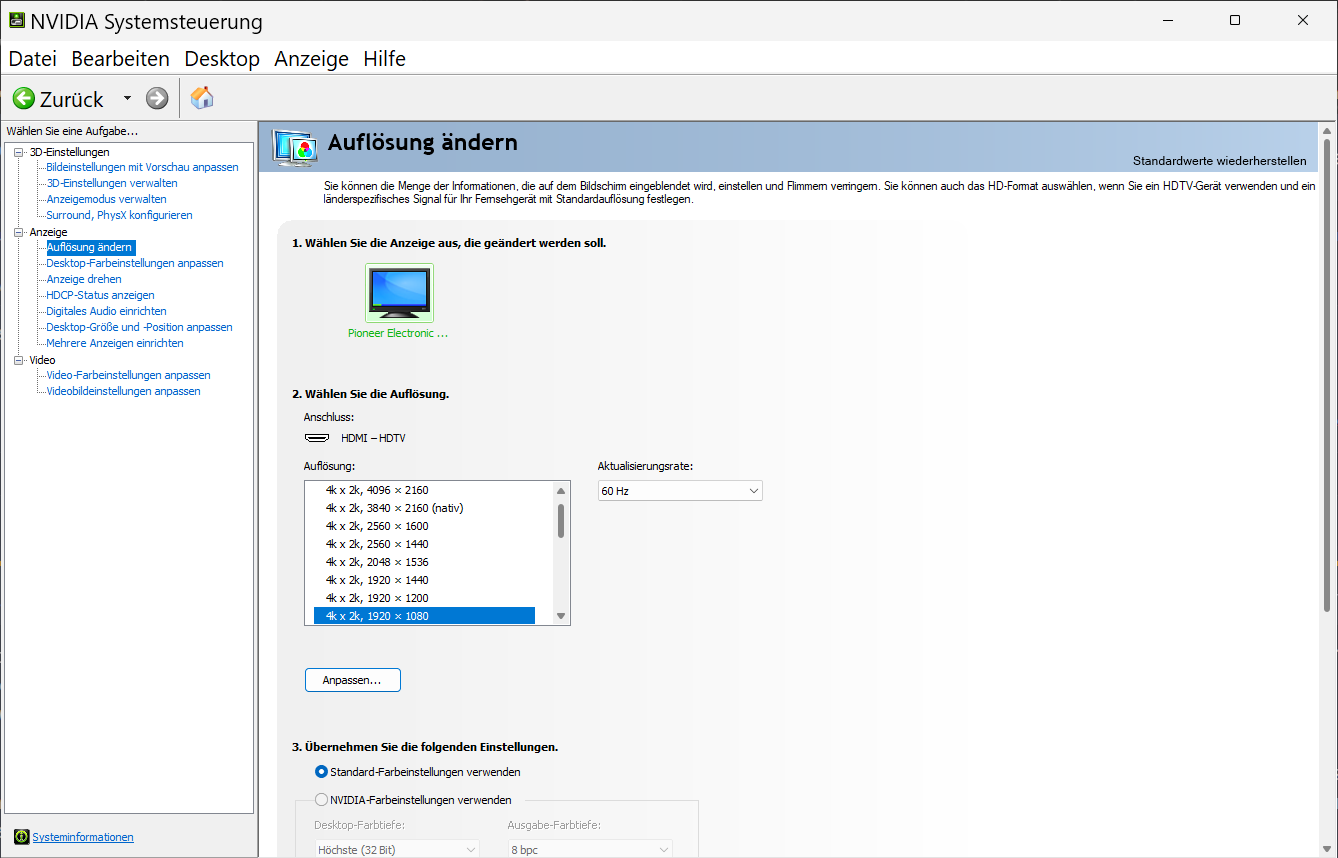Image resolution: width=1338 pixels, height=858 pixels.
Task: Collapse the 3D-Einstellungen tree node
Action: tap(18, 152)
